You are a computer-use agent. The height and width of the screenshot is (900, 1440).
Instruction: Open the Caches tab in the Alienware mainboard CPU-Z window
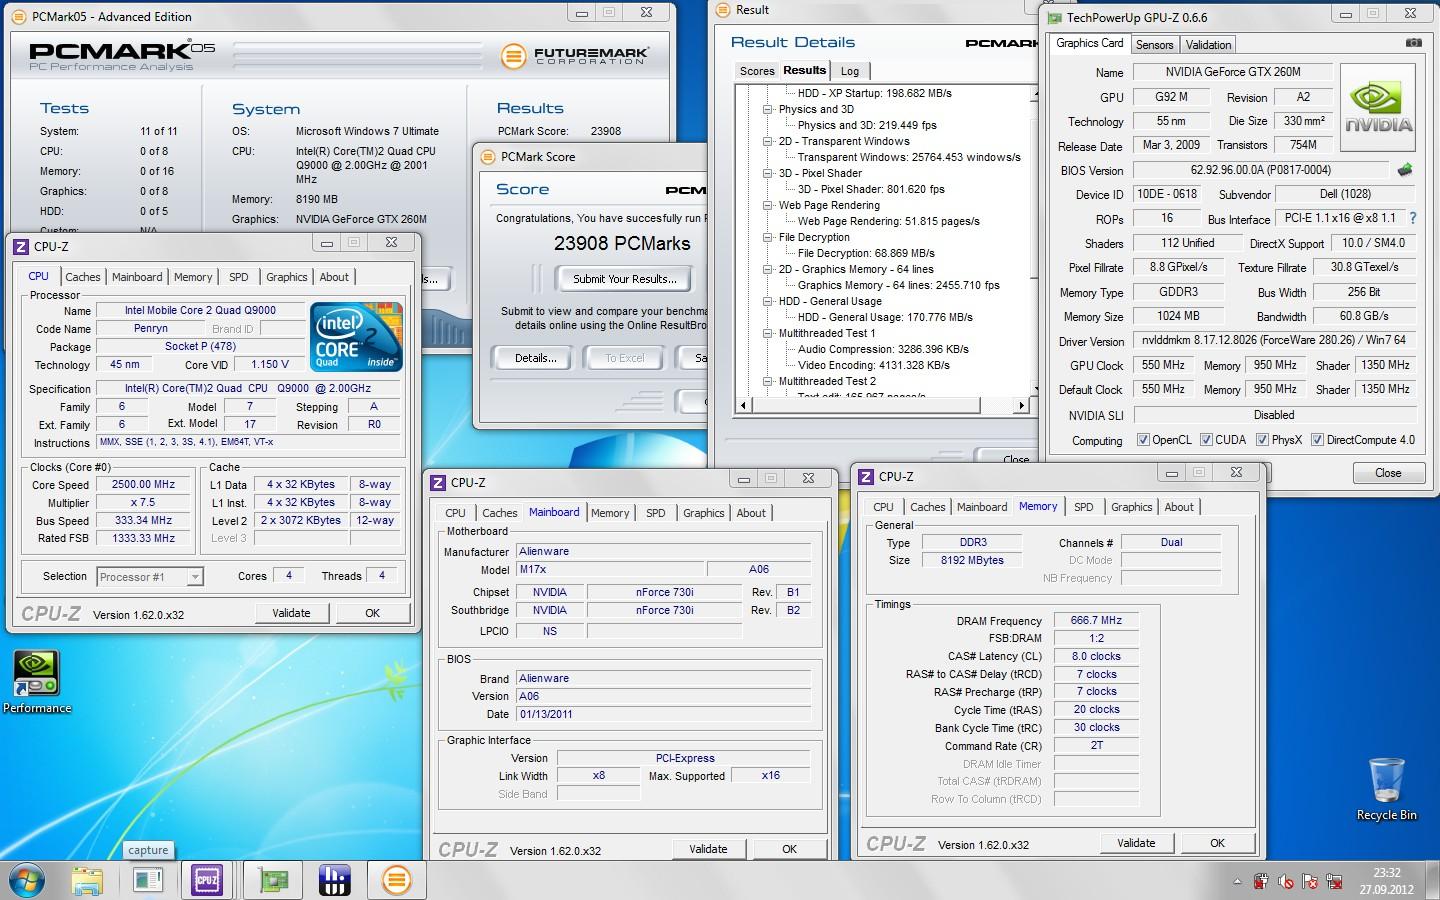coord(500,513)
